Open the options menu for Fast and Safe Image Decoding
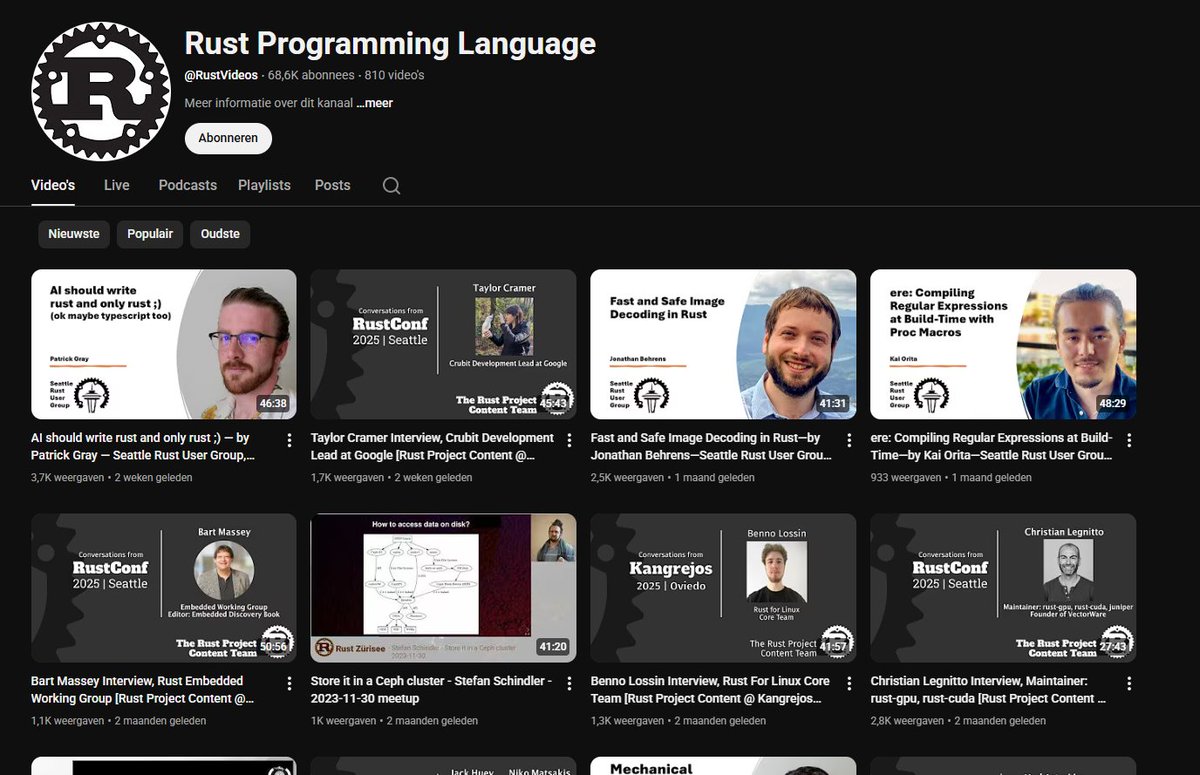This screenshot has height=775, width=1200. (850, 440)
